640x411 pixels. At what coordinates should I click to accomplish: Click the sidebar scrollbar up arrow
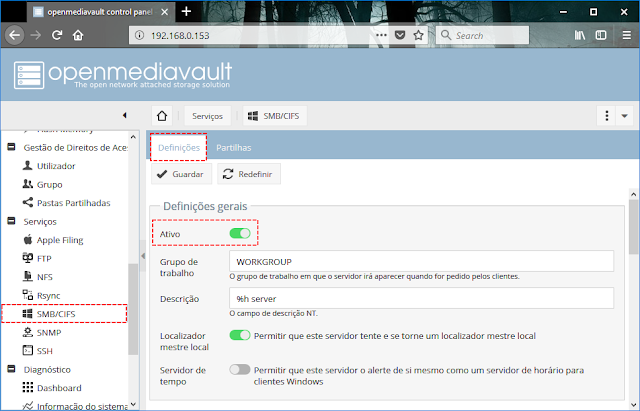click(133, 137)
